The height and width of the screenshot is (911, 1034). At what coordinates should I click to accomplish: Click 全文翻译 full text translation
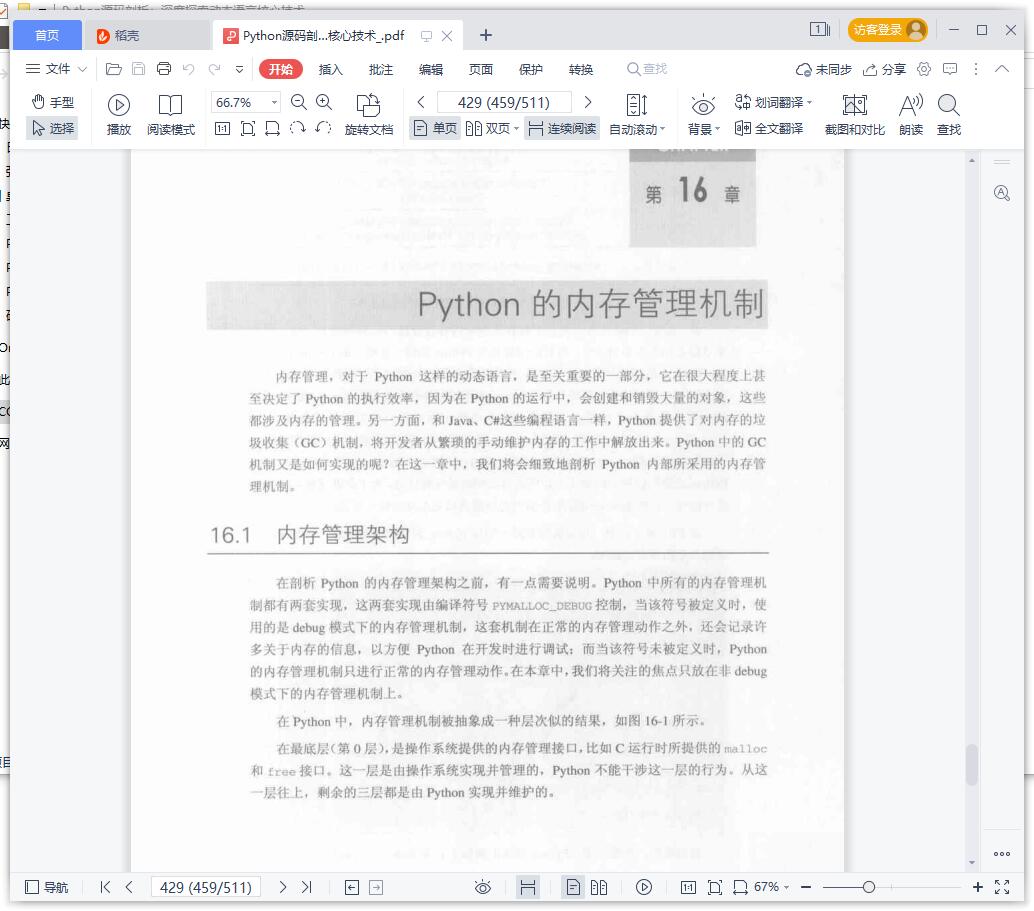click(769, 129)
